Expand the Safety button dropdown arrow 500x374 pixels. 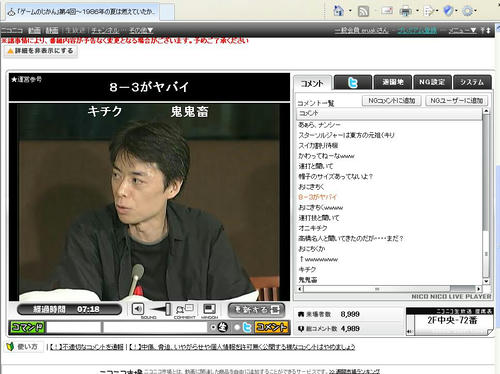tap(456, 11)
